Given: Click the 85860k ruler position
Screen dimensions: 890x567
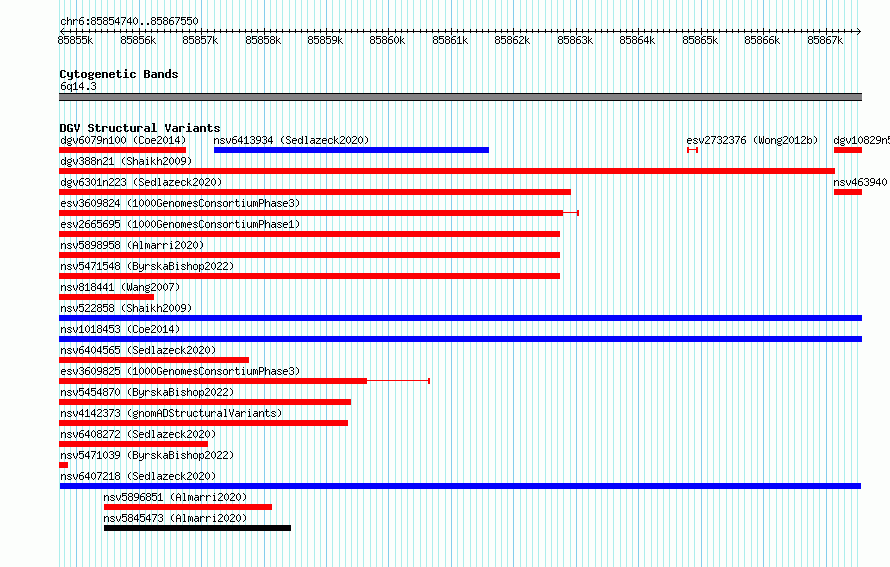Looking at the screenshot, I should (387, 40).
